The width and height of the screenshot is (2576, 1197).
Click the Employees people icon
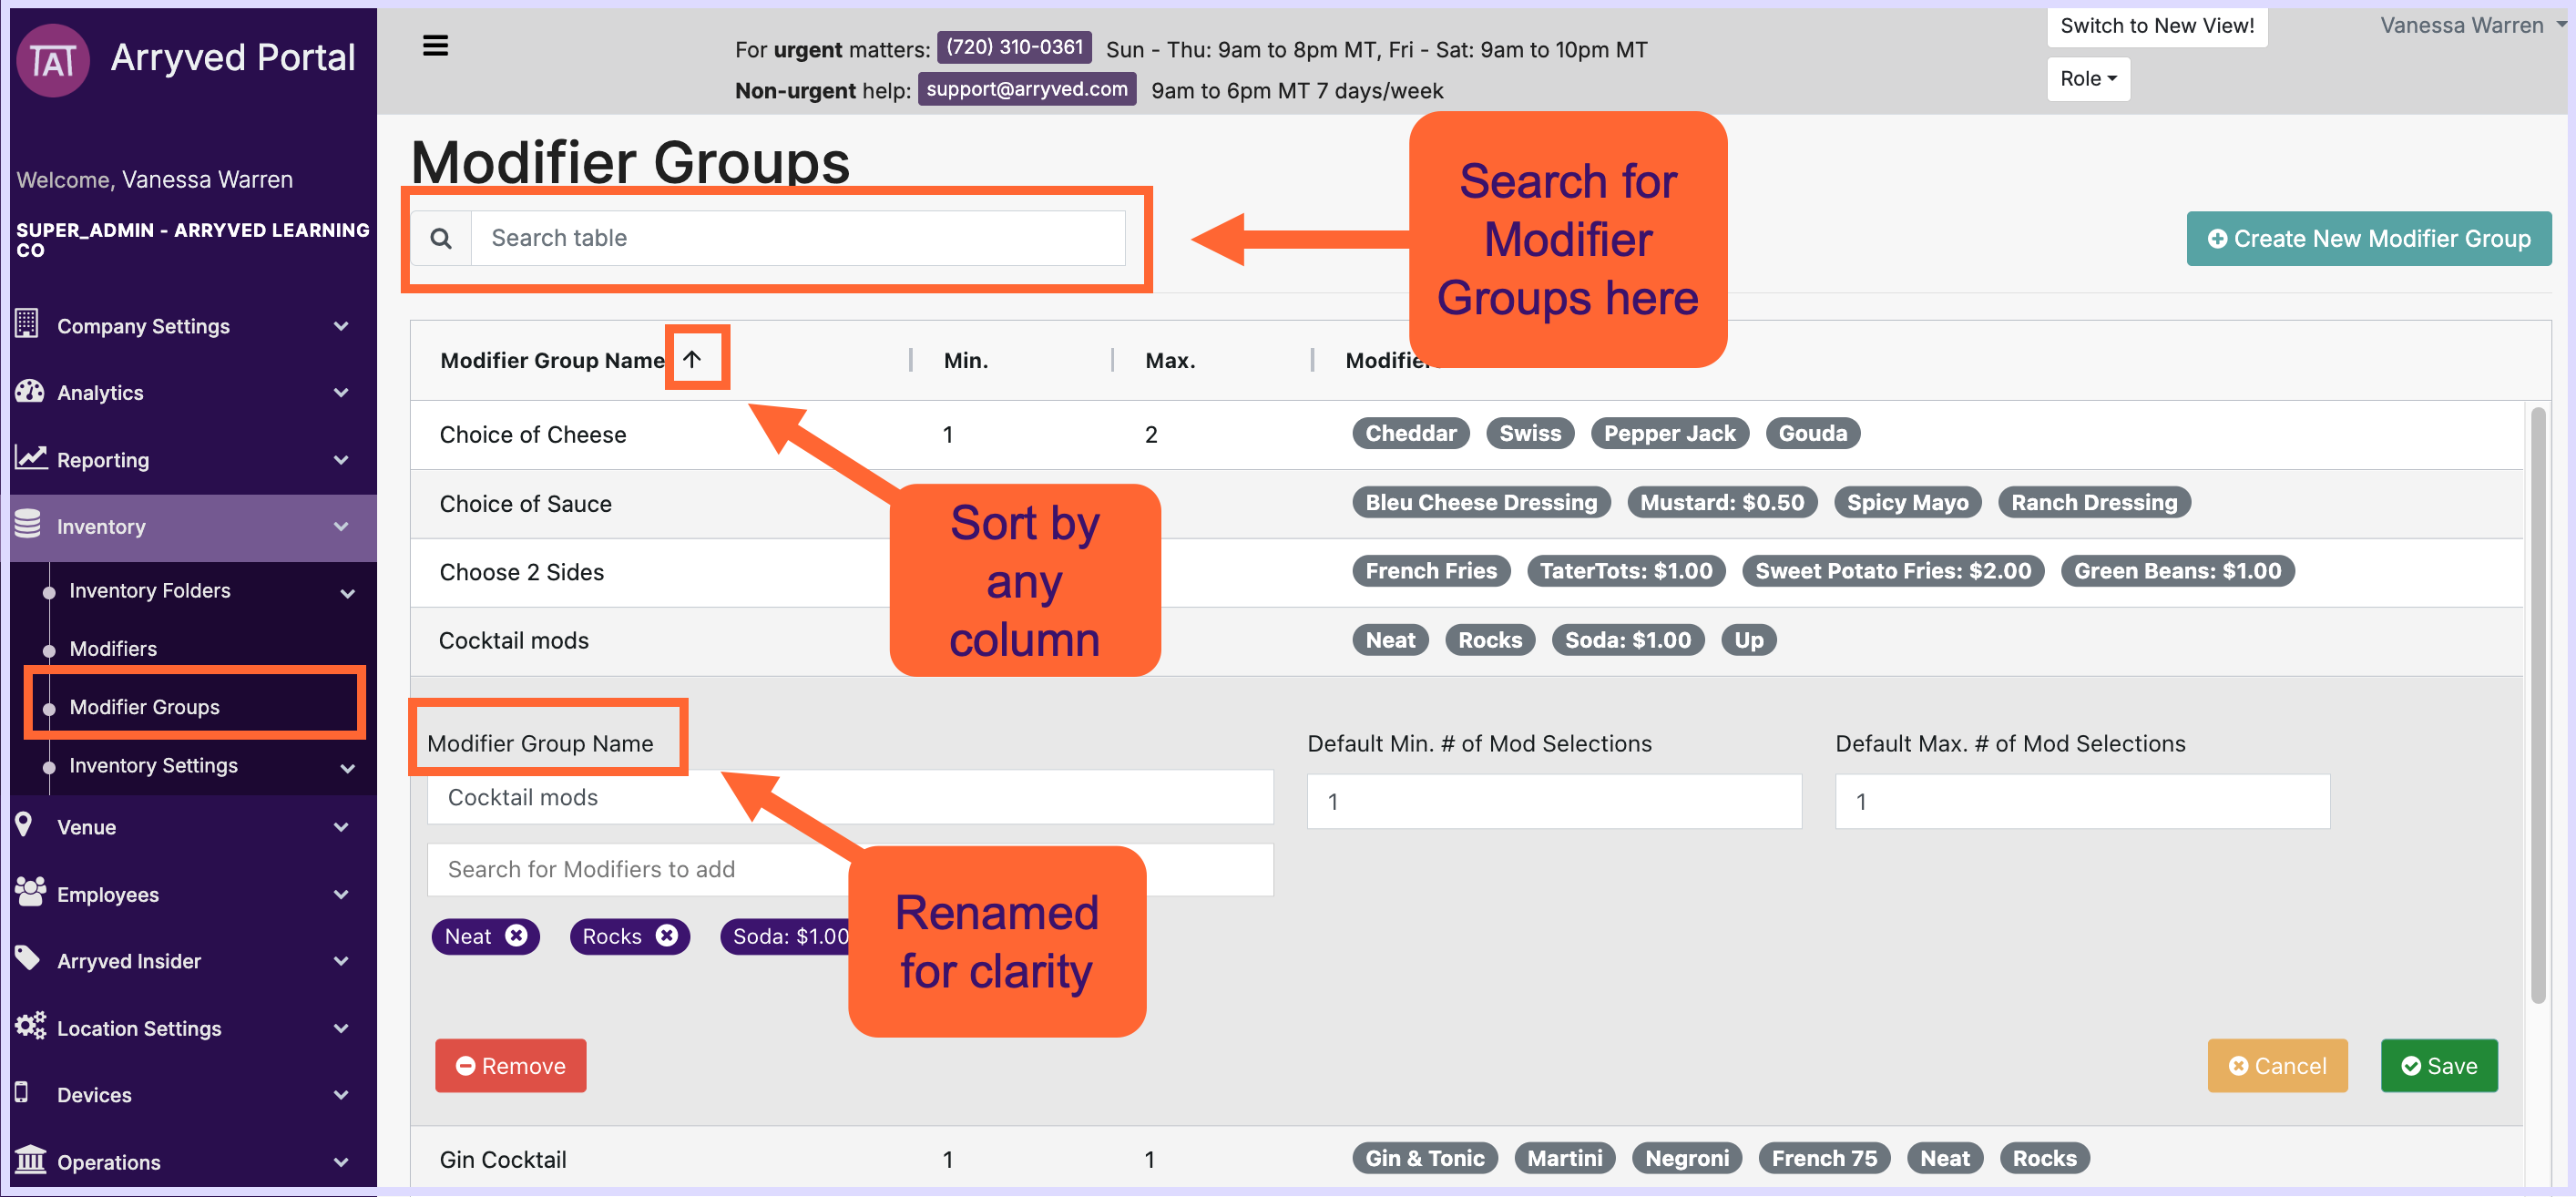[x=30, y=892]
